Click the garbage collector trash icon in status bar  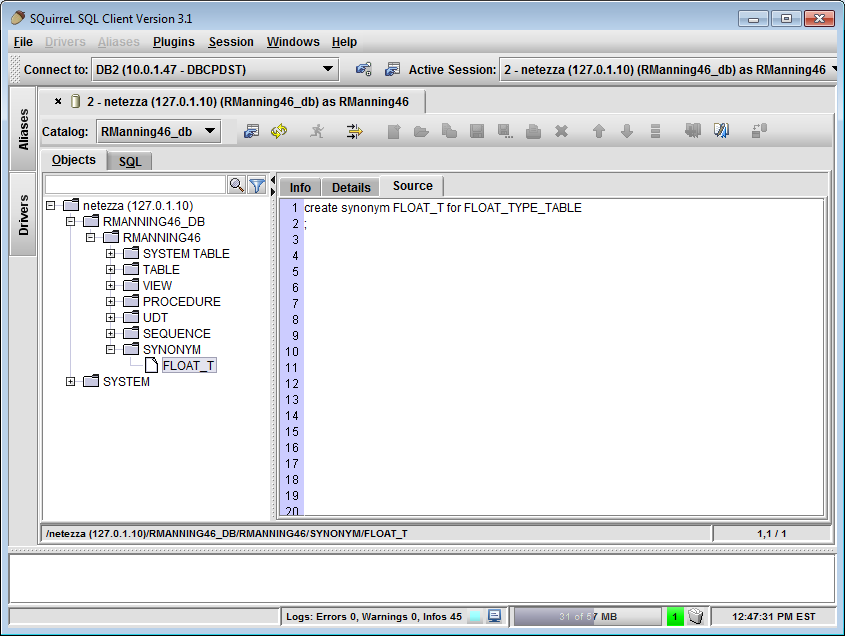[x=697, y=616]
